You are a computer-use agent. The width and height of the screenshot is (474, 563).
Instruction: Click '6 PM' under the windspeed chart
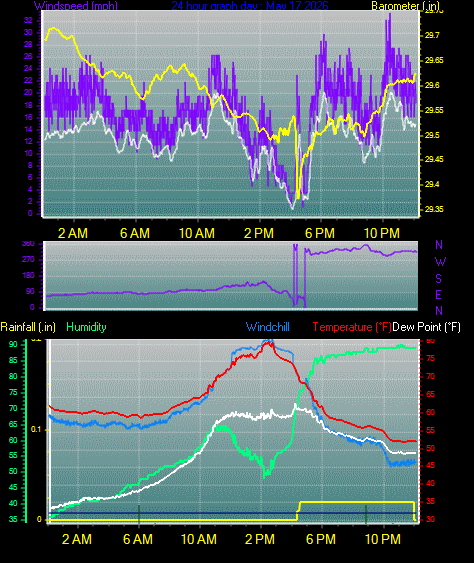[320, 233]
